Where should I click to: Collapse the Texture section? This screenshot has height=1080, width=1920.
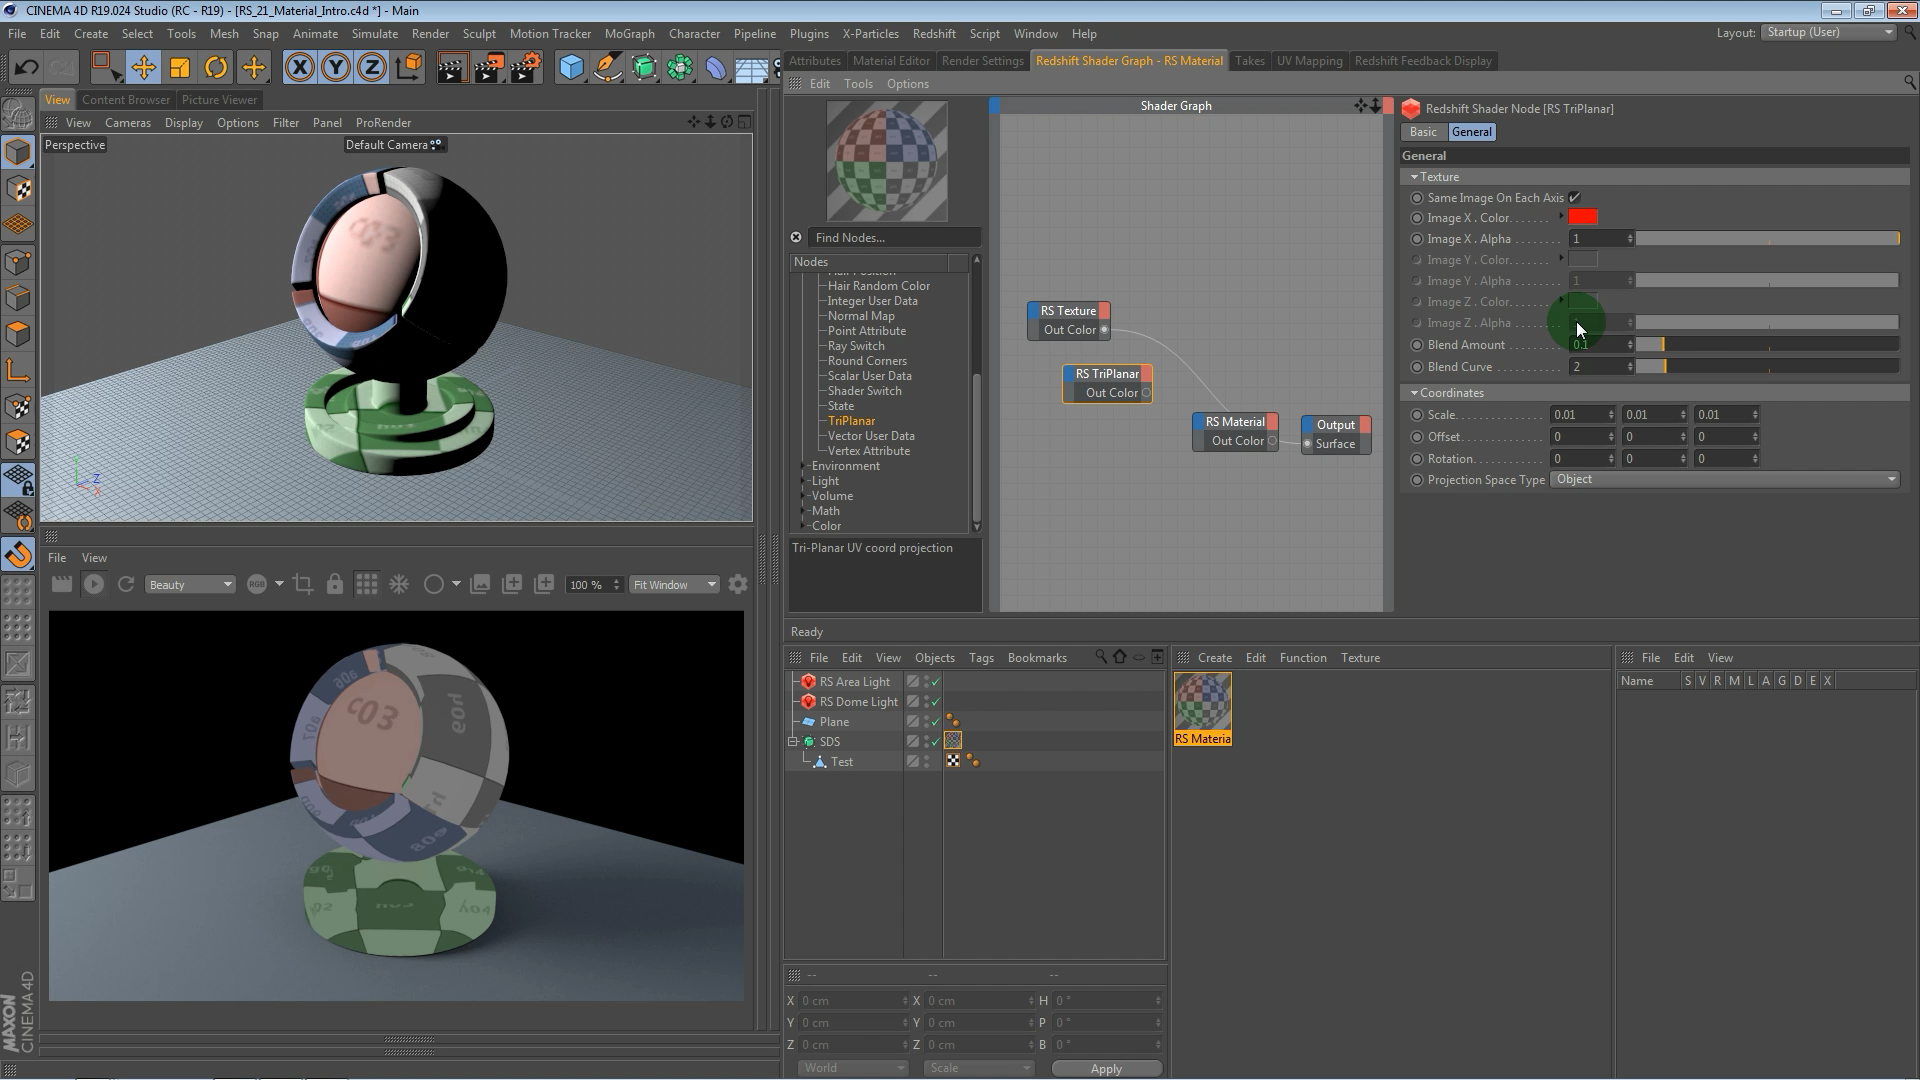(1414, 177)
